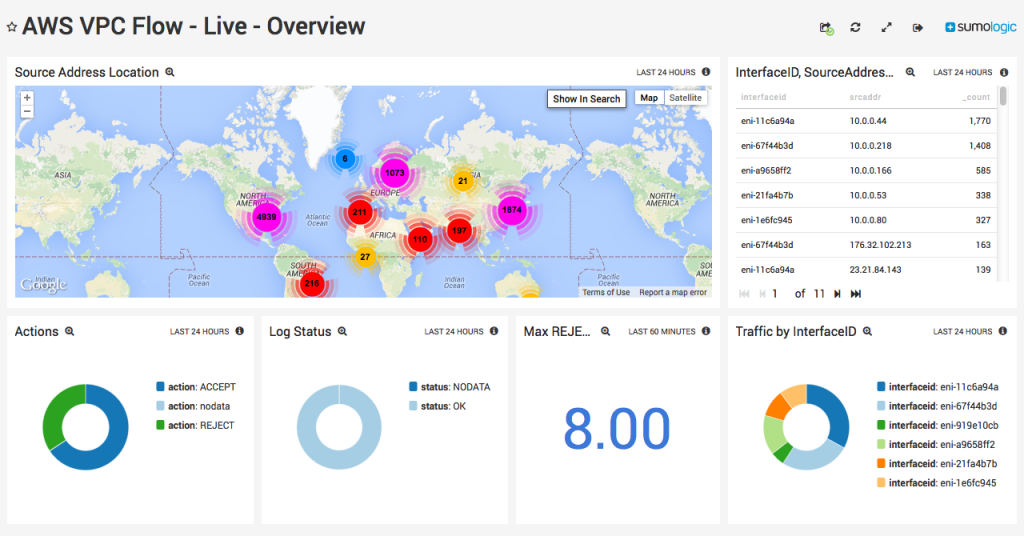This screenshot has height=536, width=1024.
Task: Show info for InterfaceID SourceAddress panel
Action: click(1004, 72)
